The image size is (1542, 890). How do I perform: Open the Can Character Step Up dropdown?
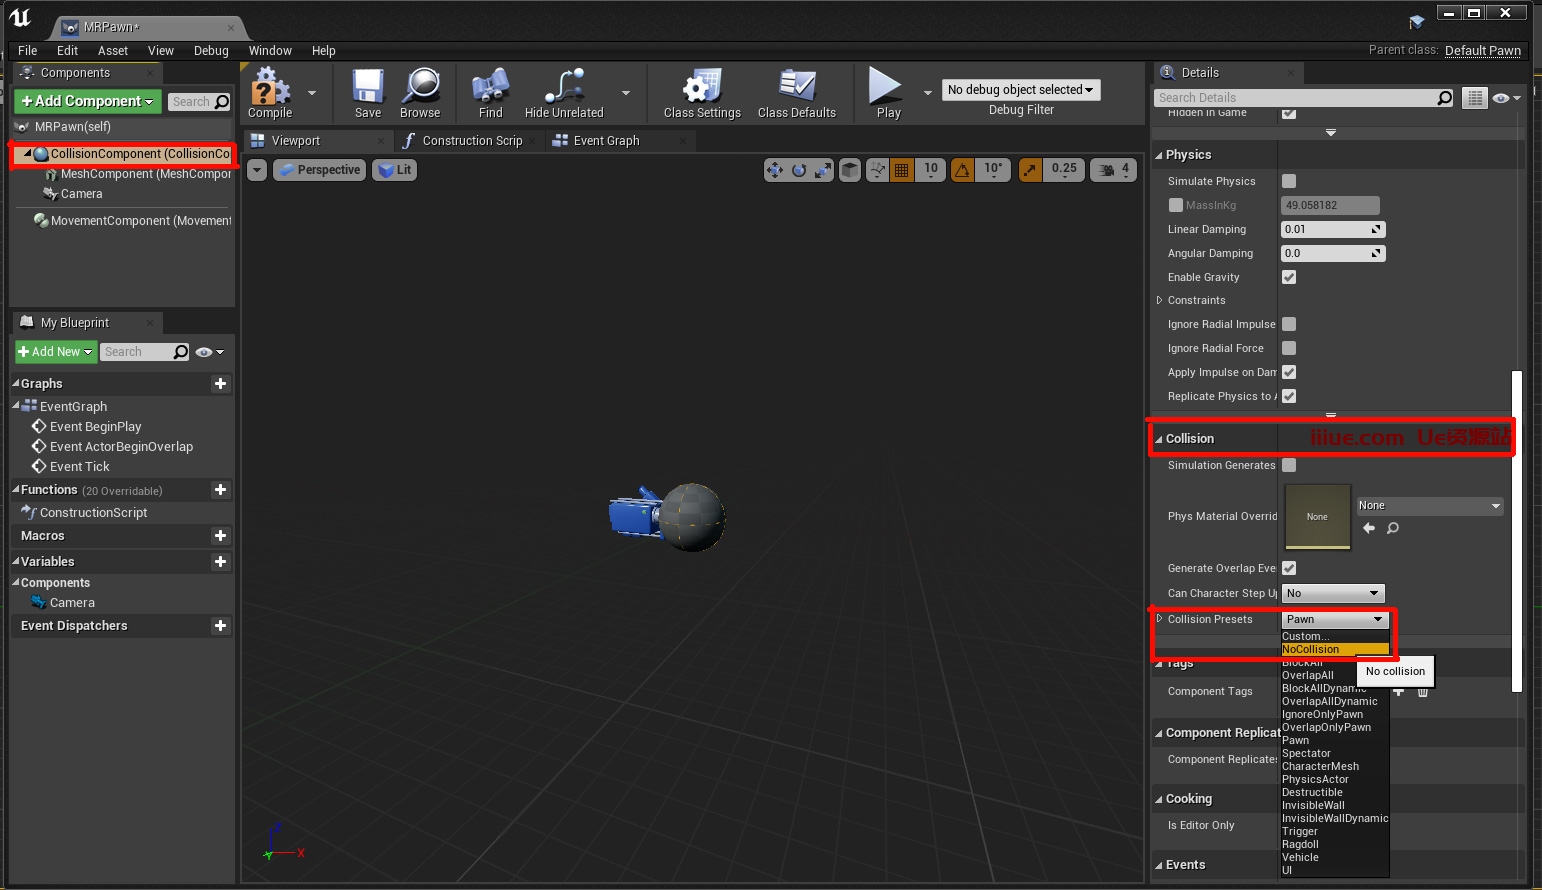click(x=1333, y=593)
